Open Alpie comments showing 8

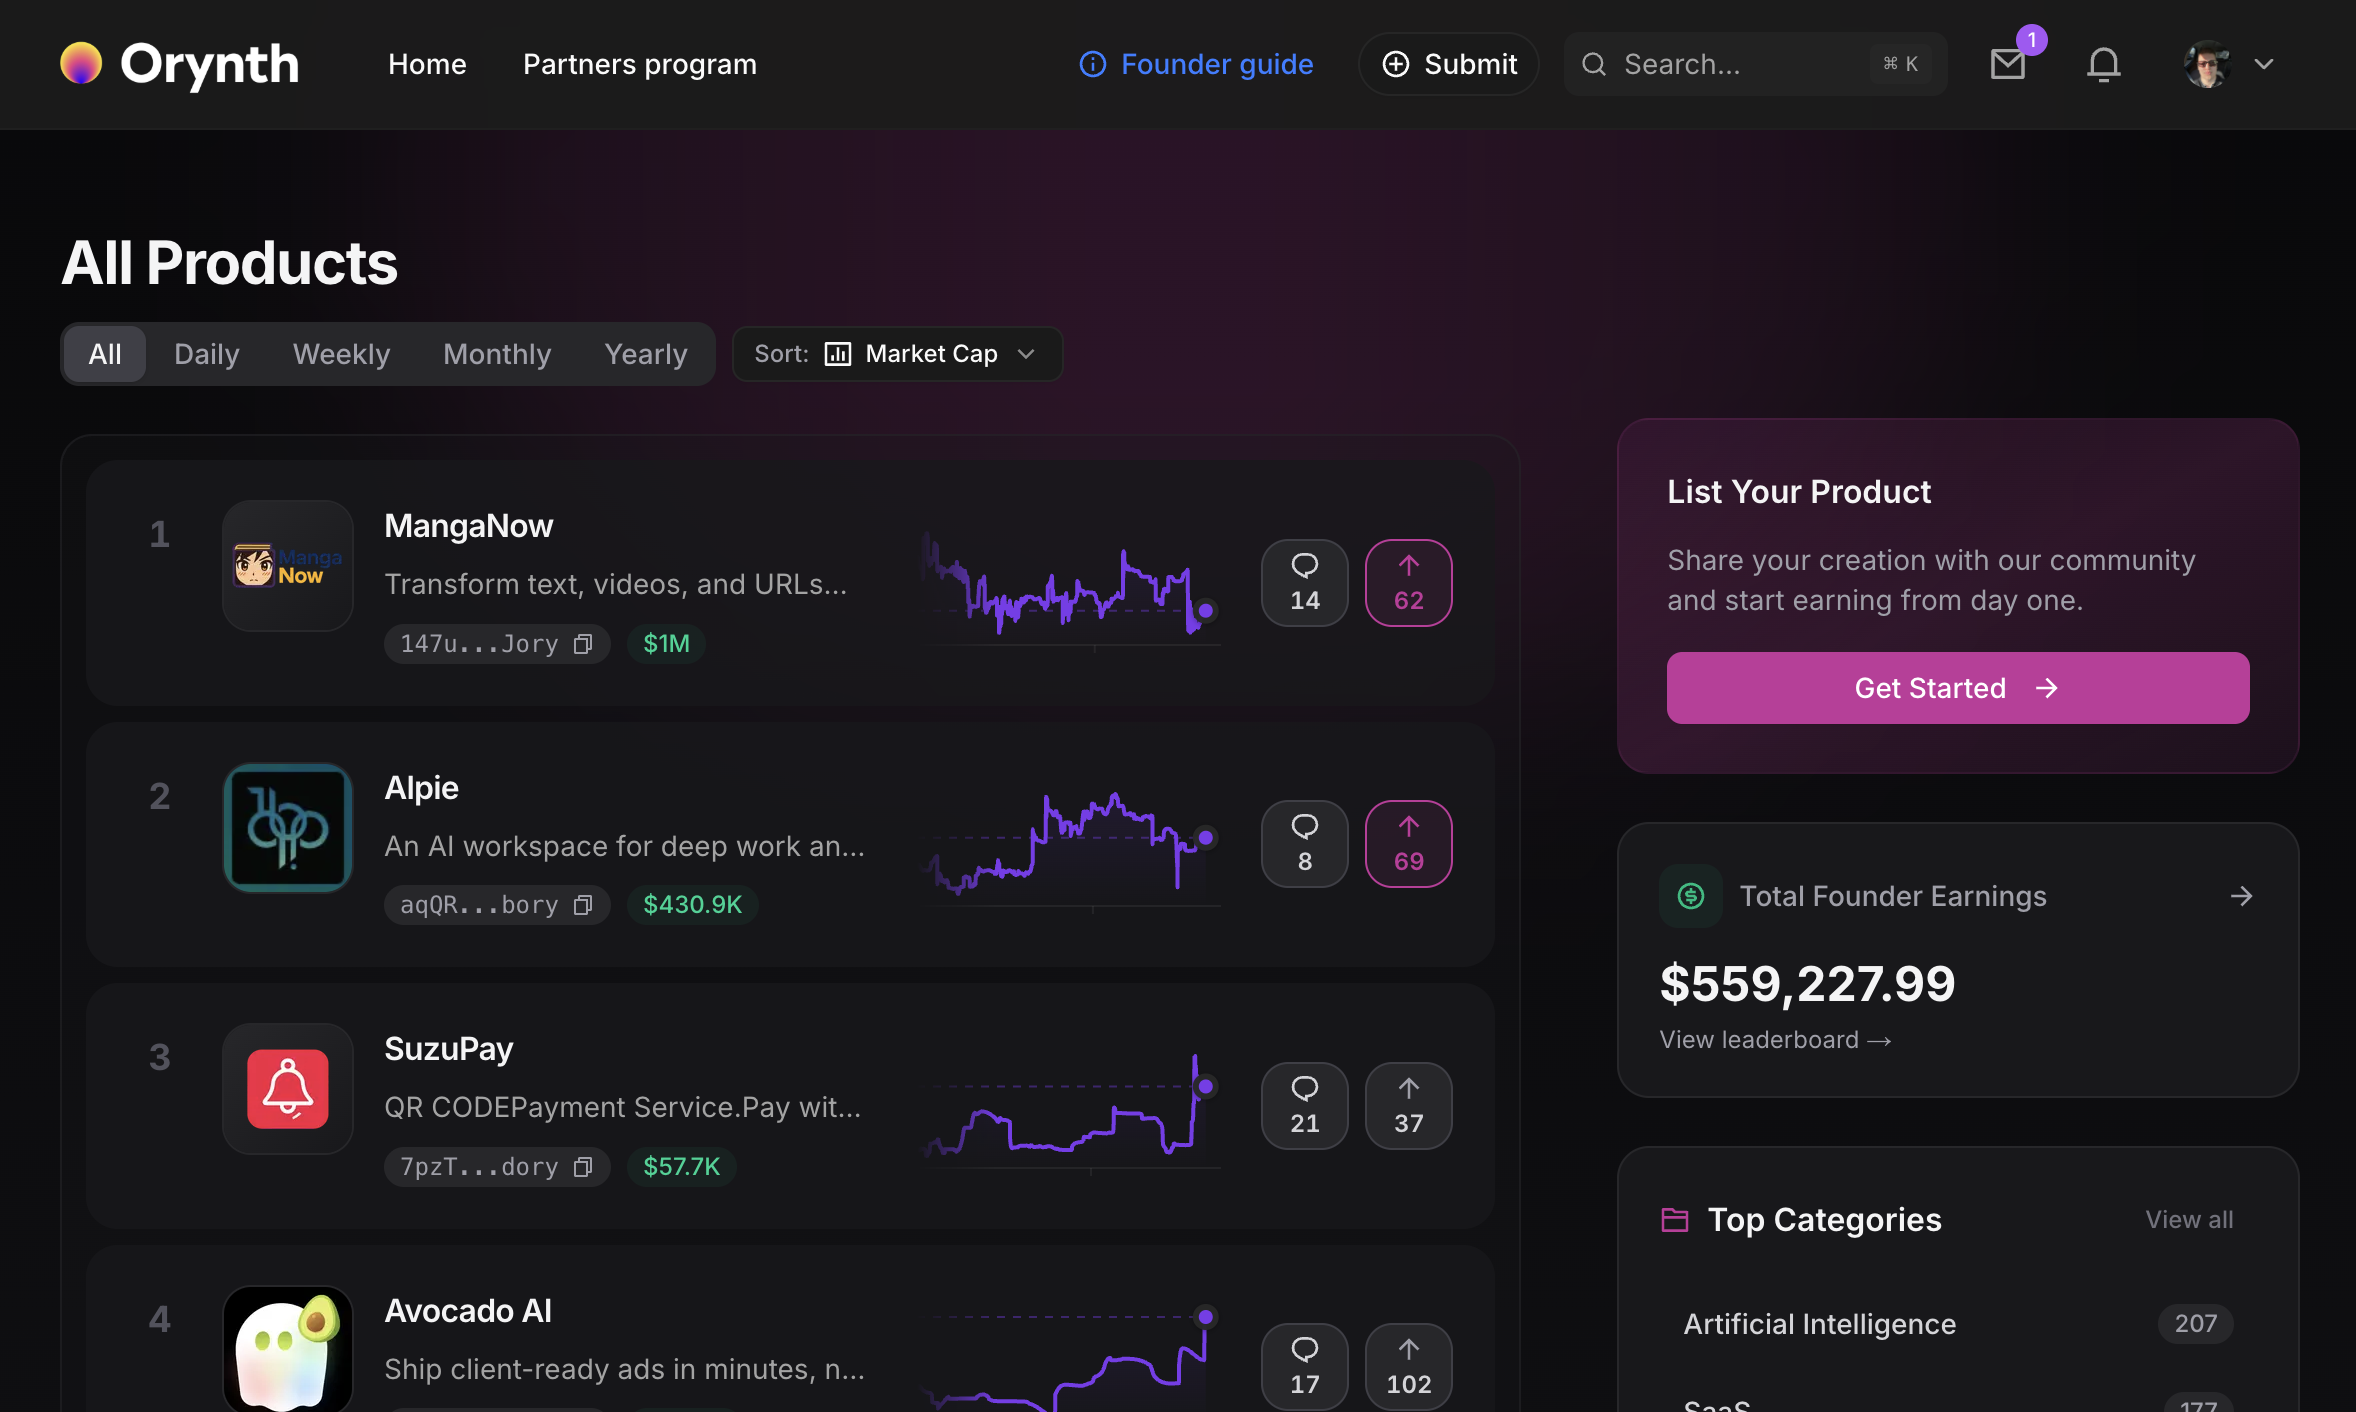[1304, 844]
